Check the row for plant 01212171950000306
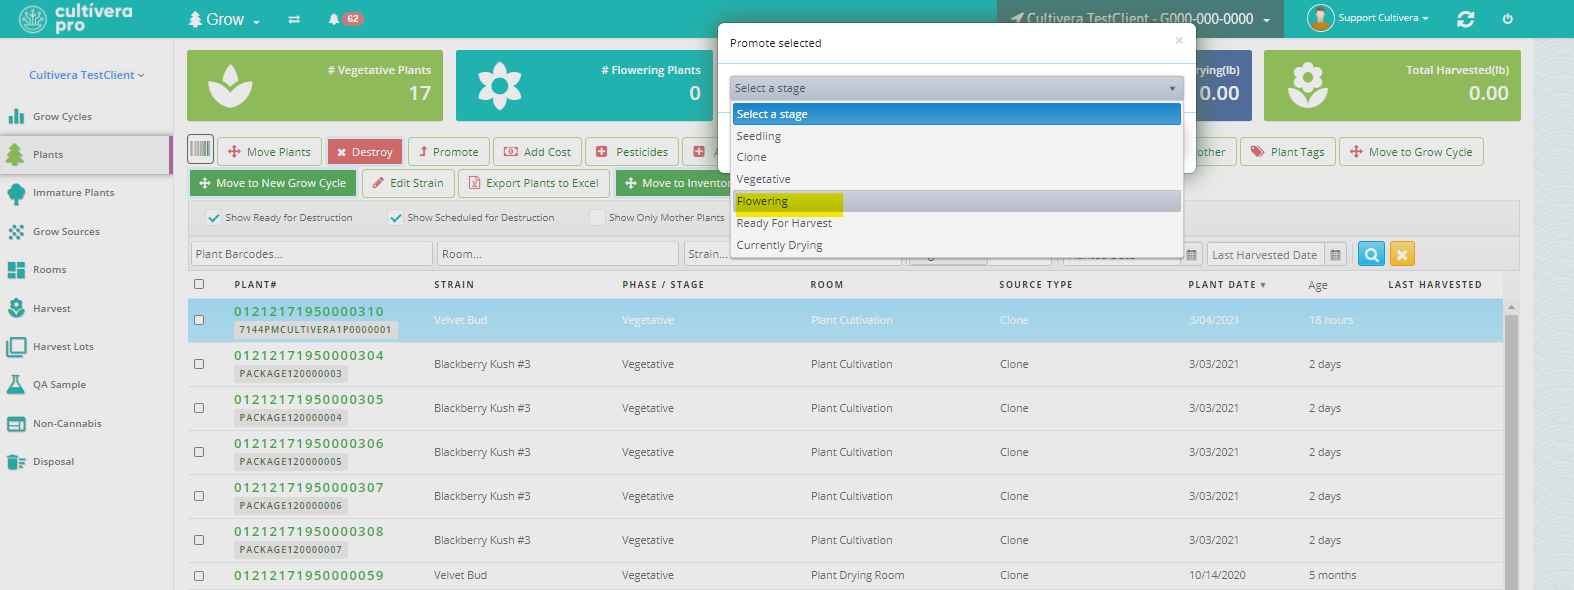 click(x=199, y=452)
